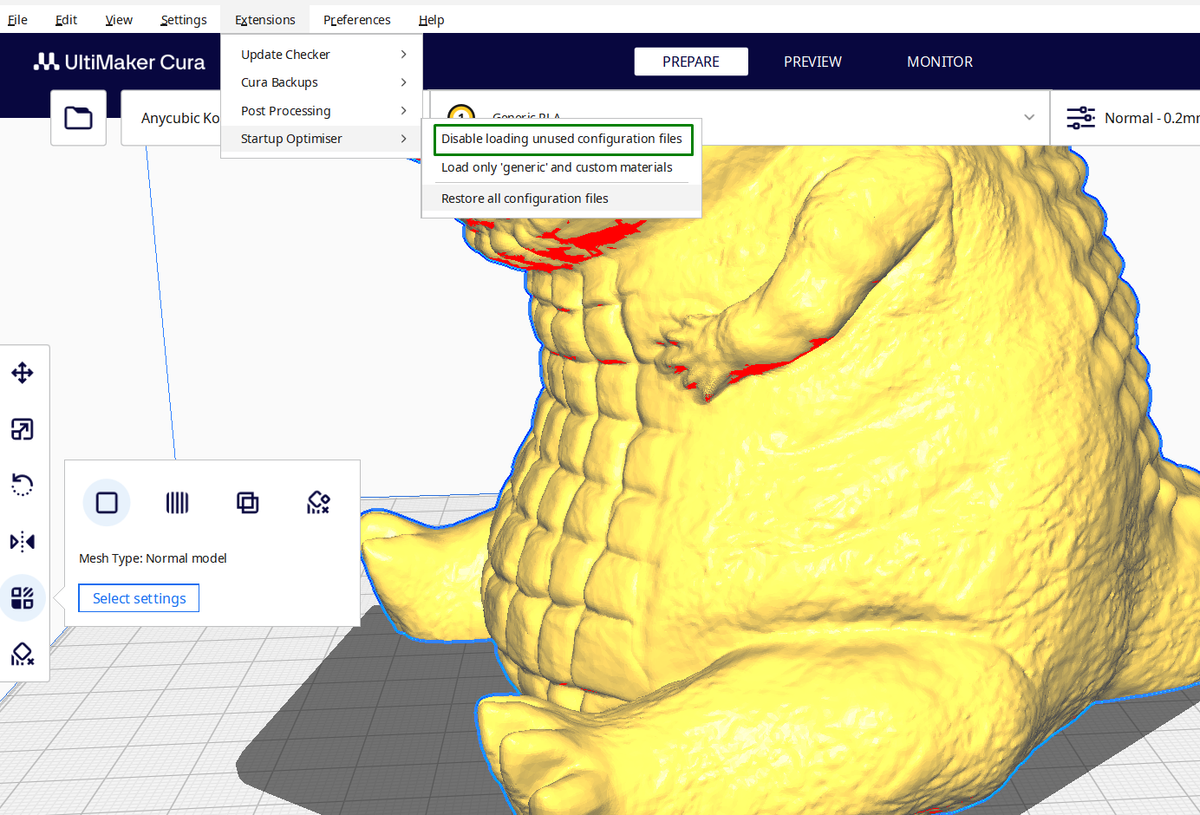This screenshot has width=1200, height=815.
Task: Click the Post Processing submenu arrow
Action: pyautogui.click(x=404, y=111)
